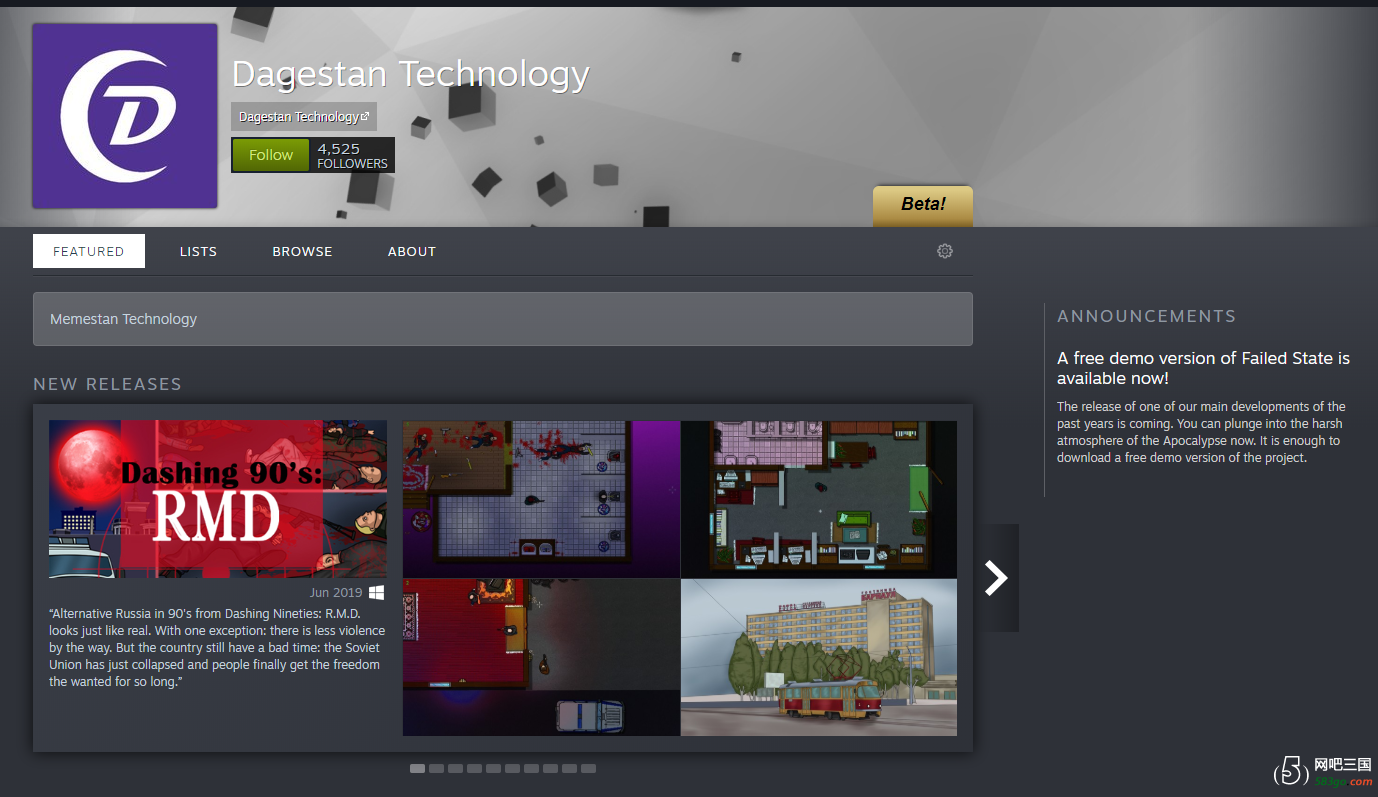Advance carousel with the right arrow

pyautogui.click(x=997, y=577)
